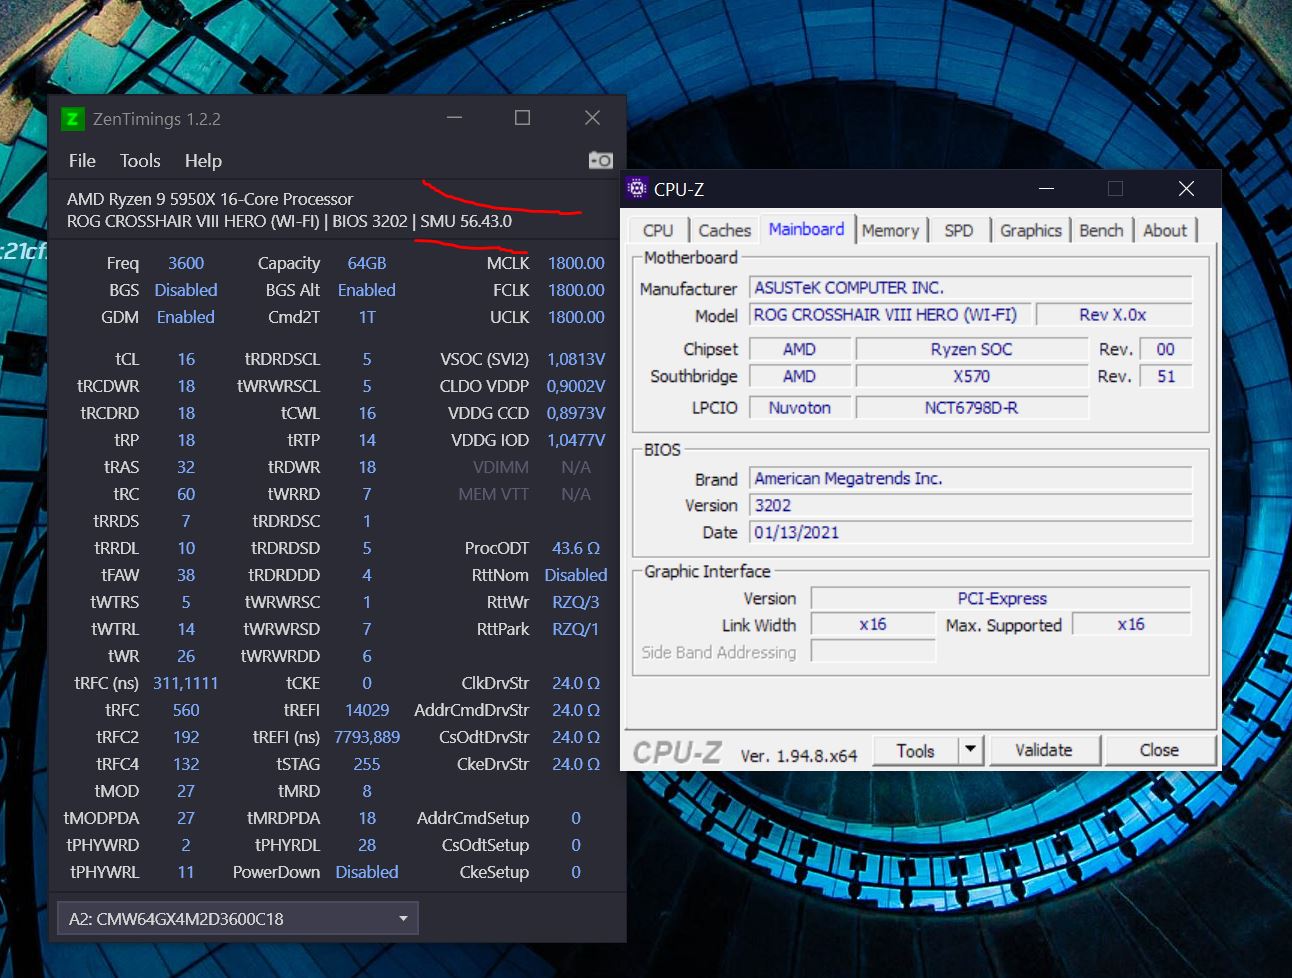The image size is (1292, 978).
Task: Click the Ryzen SOC chipset value
Action: tap(971, 349)
